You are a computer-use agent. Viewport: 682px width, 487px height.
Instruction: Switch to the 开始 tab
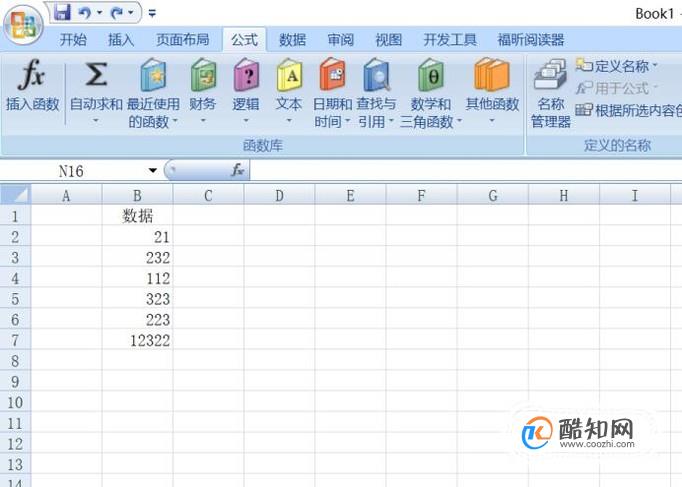(73, 40)
